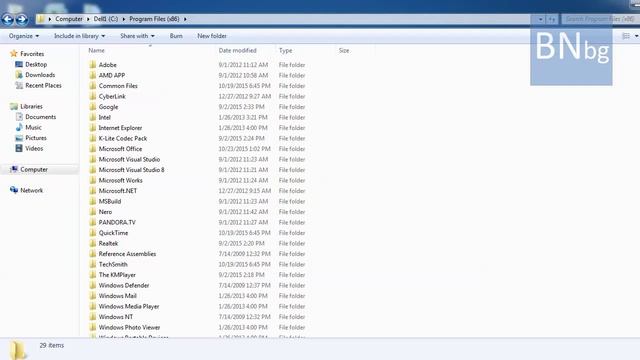Image resolution: width=640 pixels, height=360 pixels.
Task: Open the view options dropdown arrow
Action: tap(636, 36)
